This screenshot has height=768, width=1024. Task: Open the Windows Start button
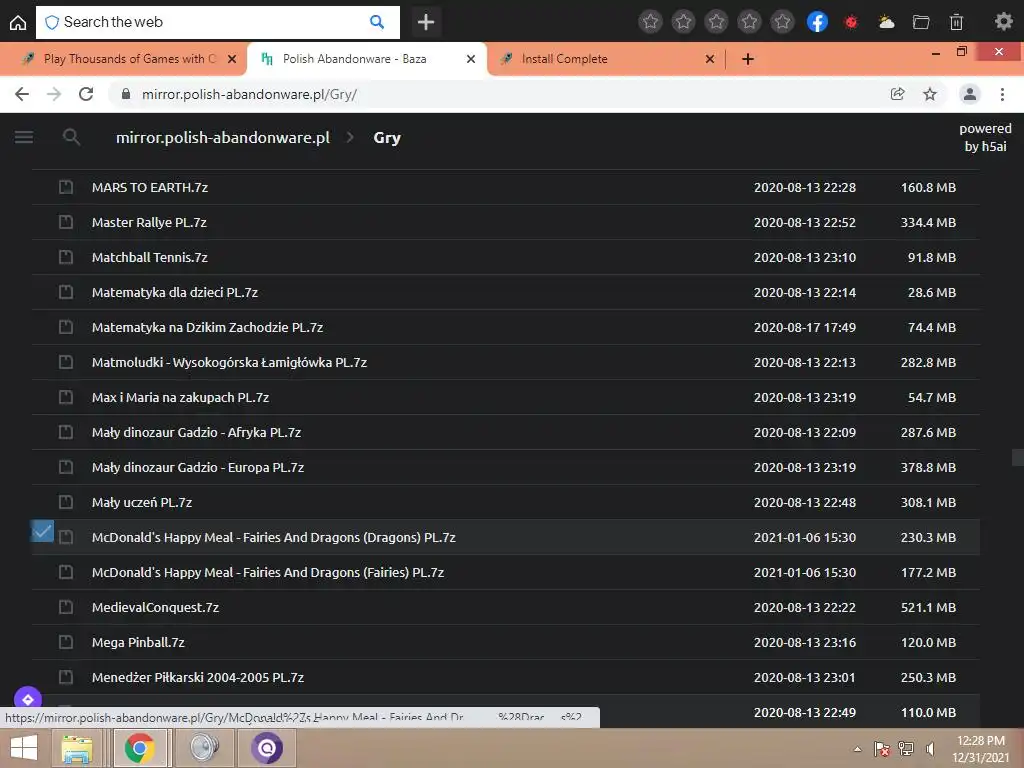(x=24, y=748)
